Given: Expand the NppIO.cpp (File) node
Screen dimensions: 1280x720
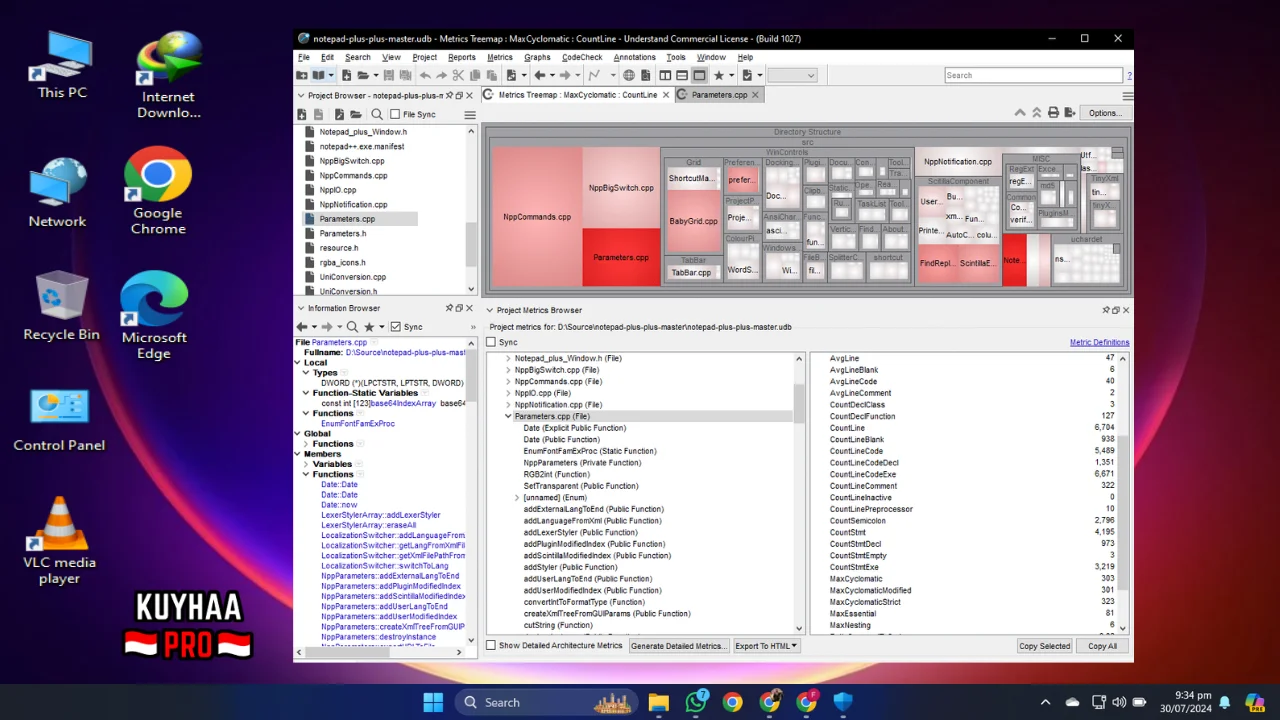Looking at the screenshot, I should pos(508,393).
